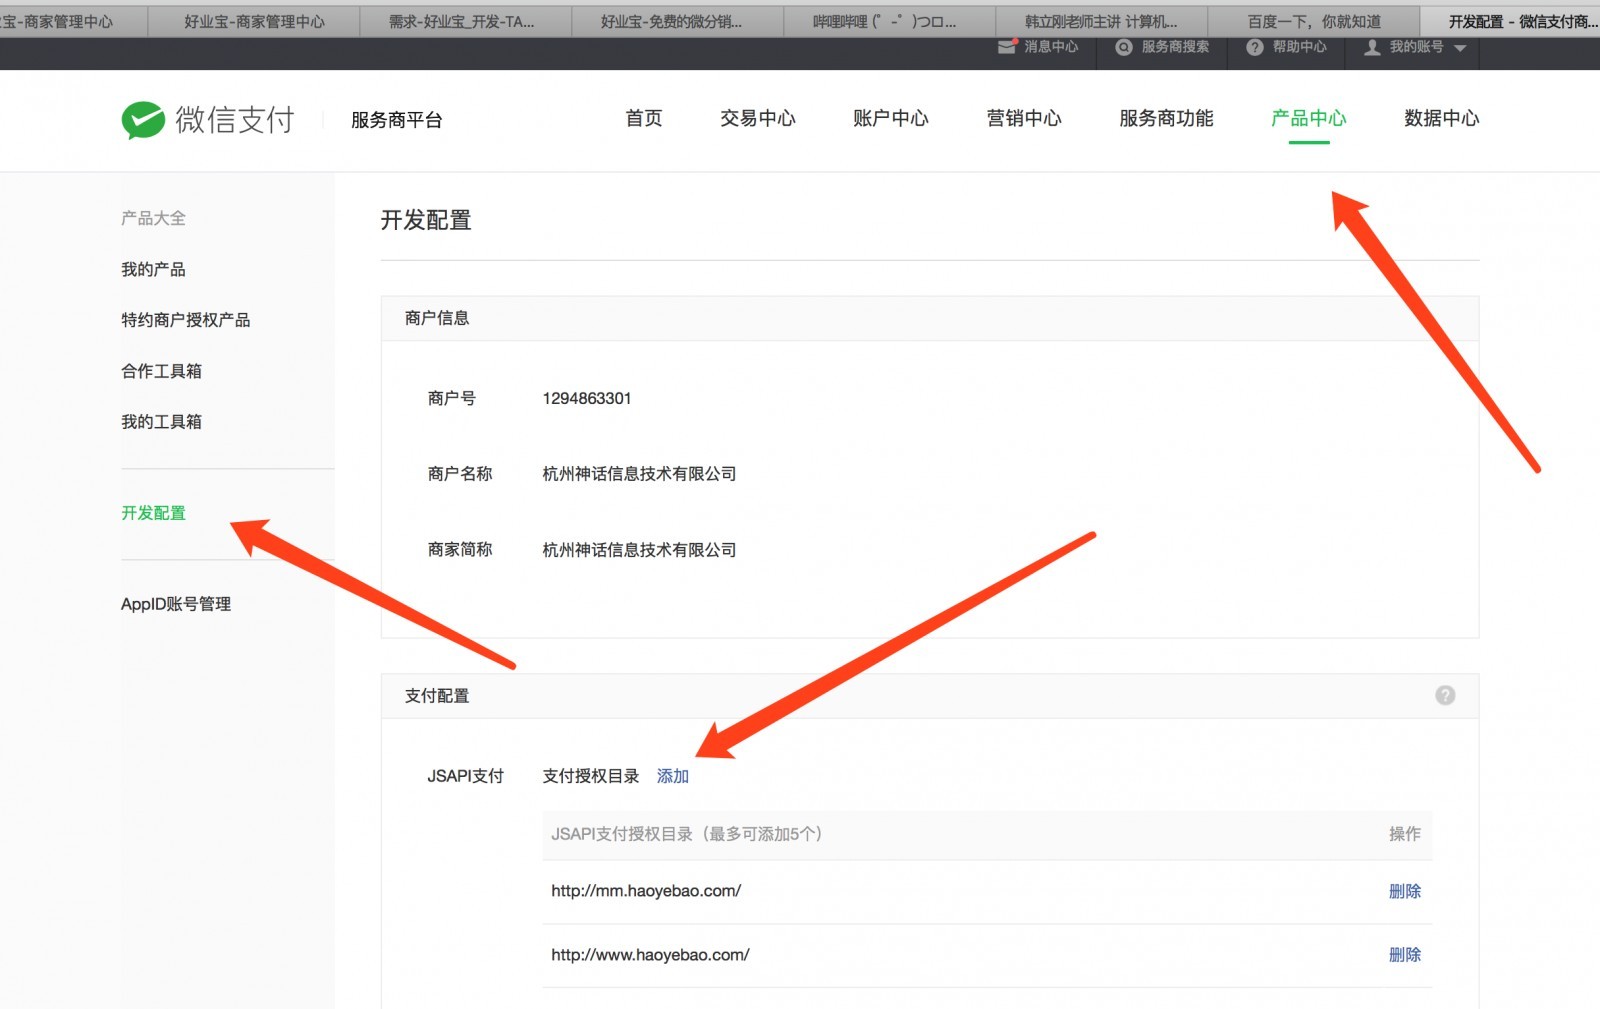Click the 商家简称 value 杭州神话信息技术有限公司
The height and width of the screenshot is (1009, 1600).
639,550
